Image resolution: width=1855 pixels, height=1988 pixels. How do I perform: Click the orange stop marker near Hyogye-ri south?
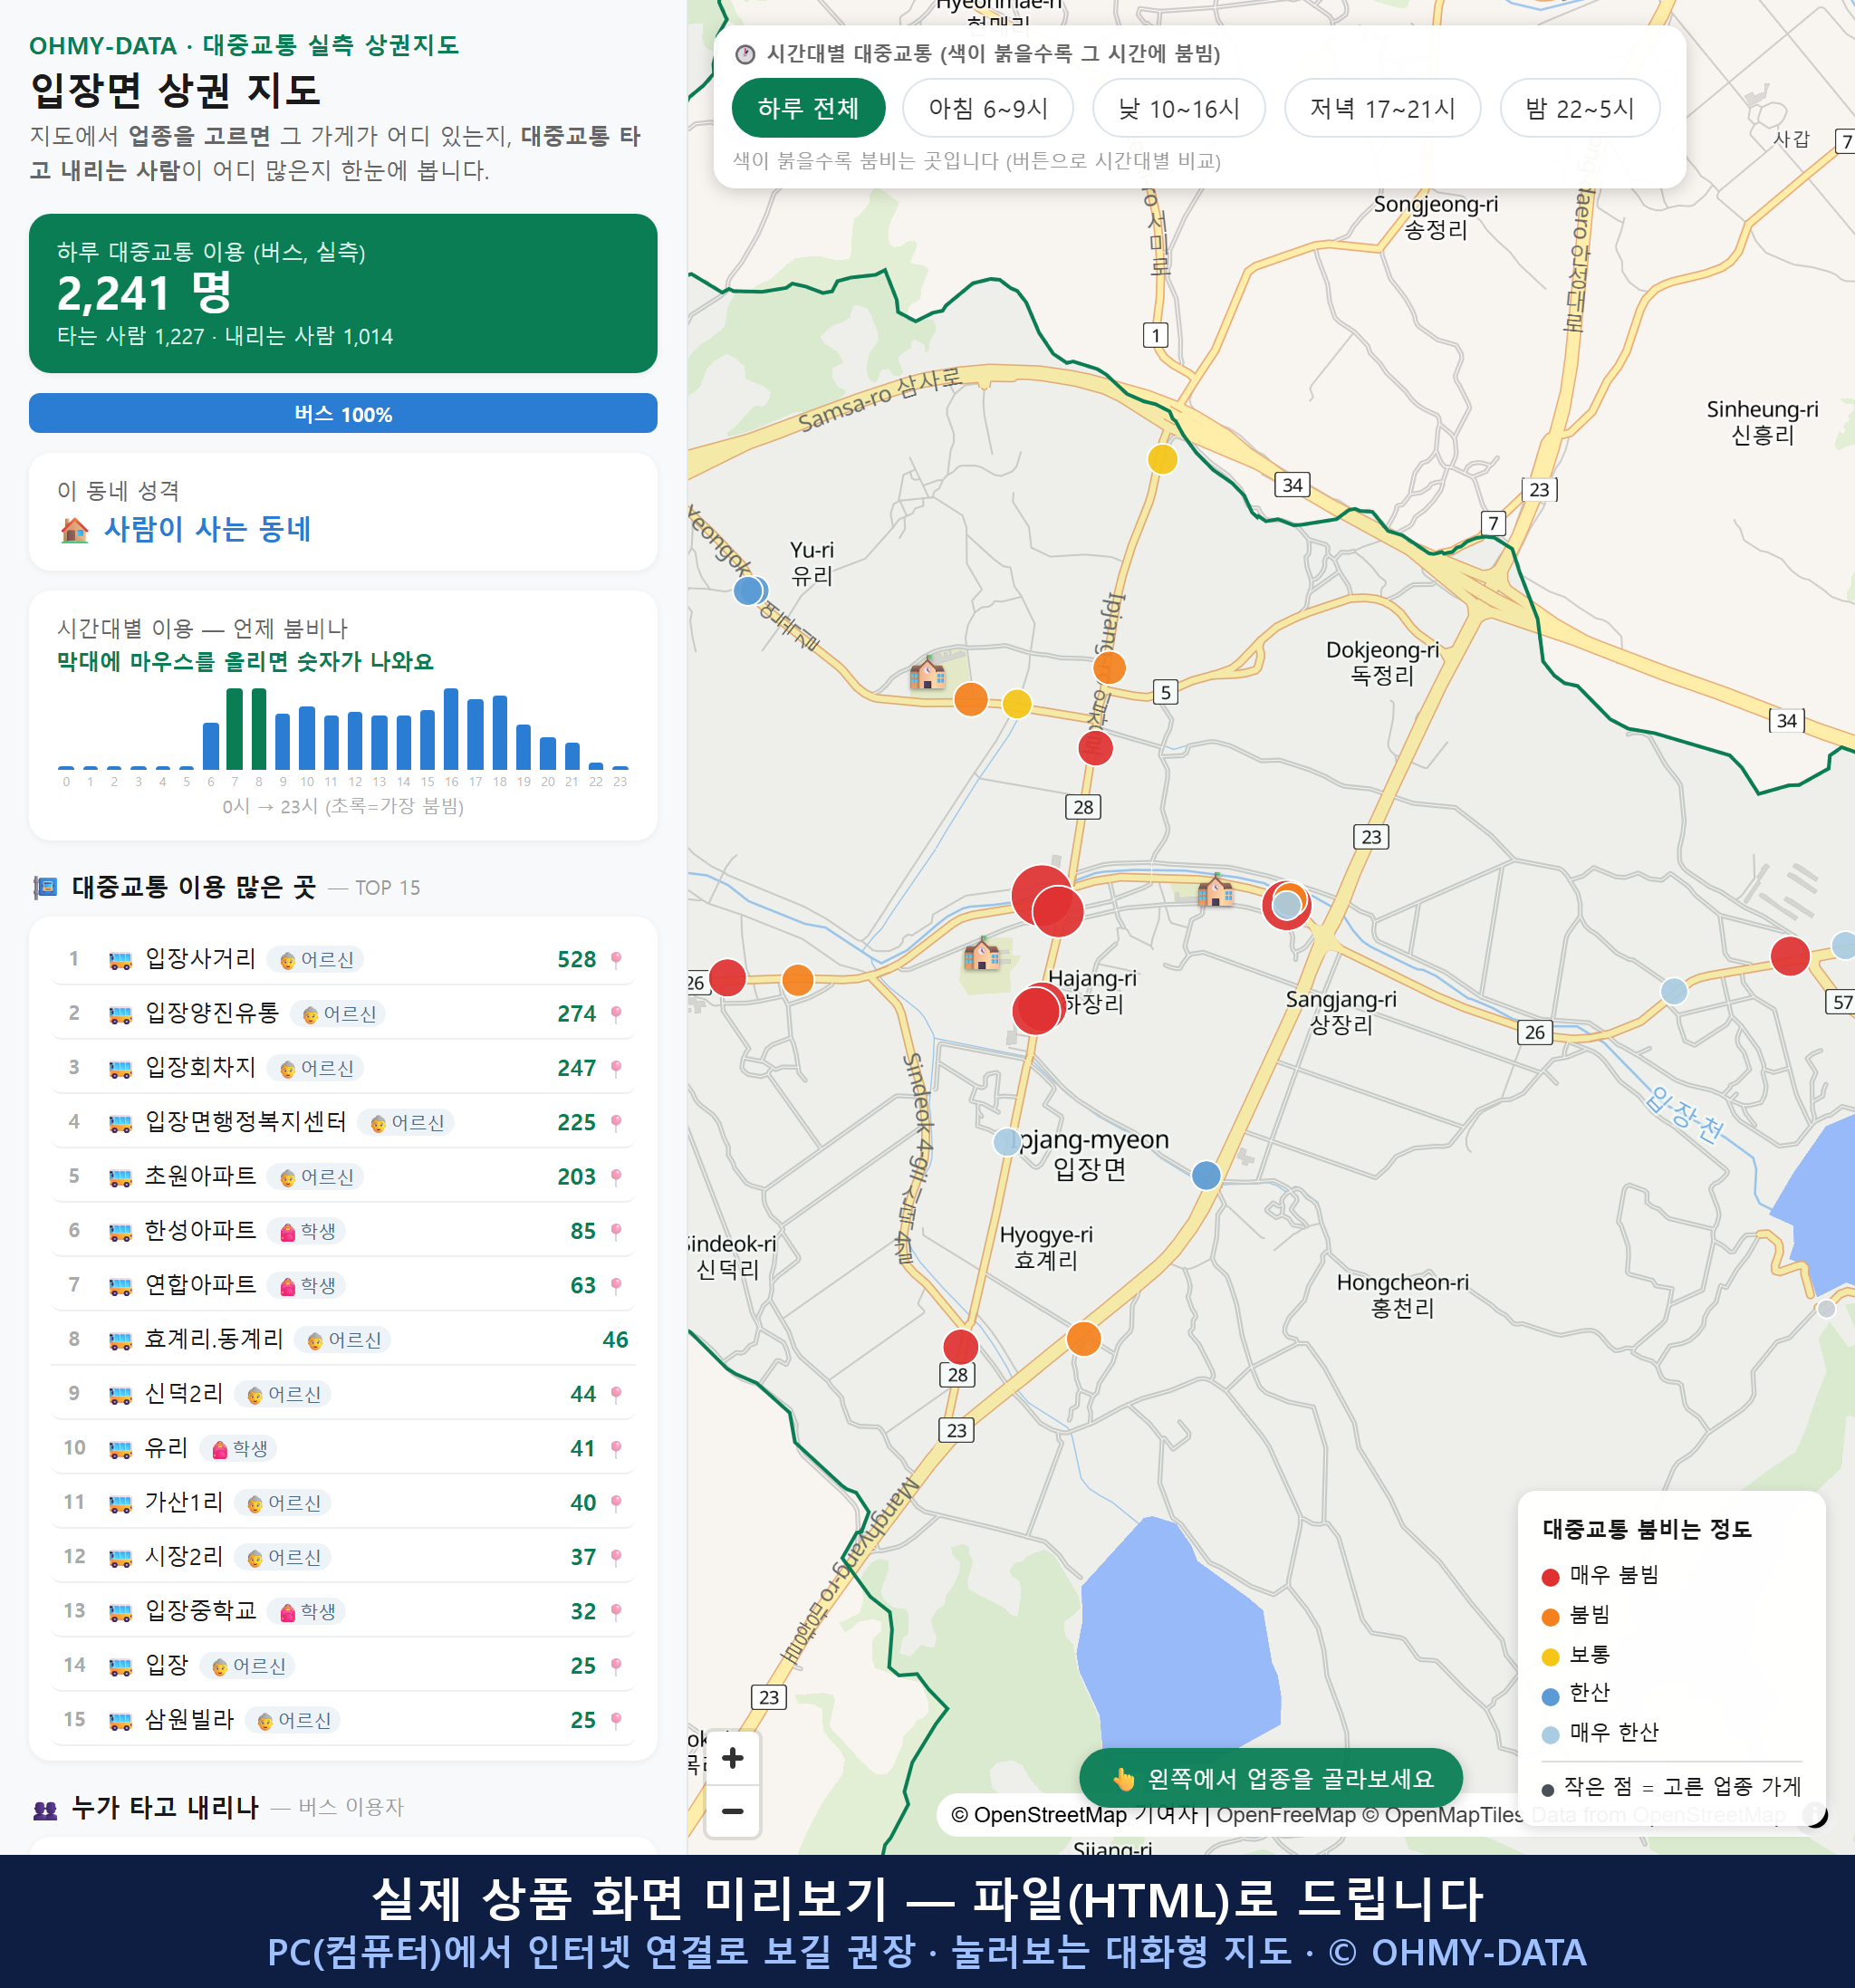(x=1084, y=1338)
